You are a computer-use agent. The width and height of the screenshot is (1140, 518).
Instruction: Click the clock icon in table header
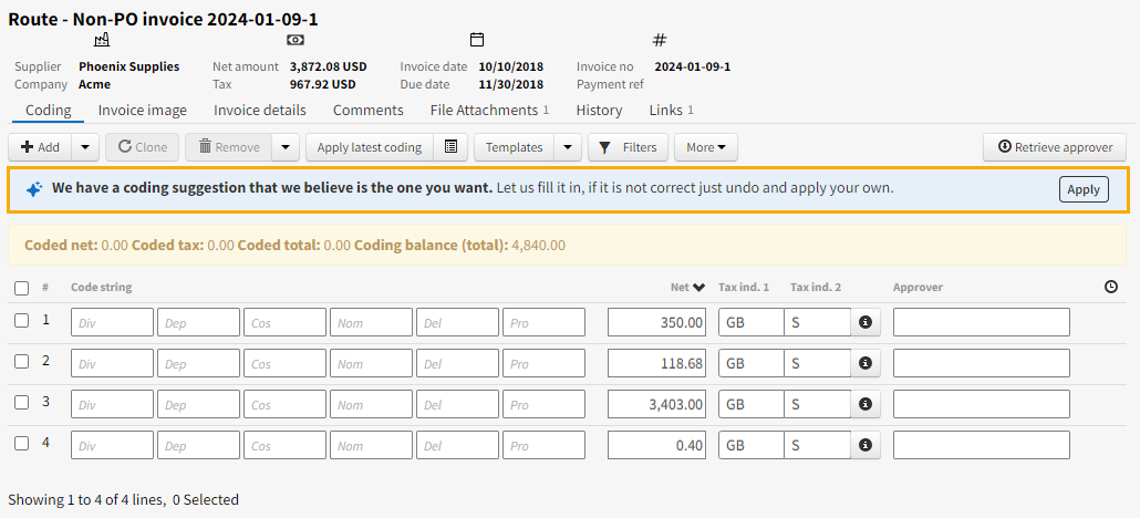pos(1111,287)
